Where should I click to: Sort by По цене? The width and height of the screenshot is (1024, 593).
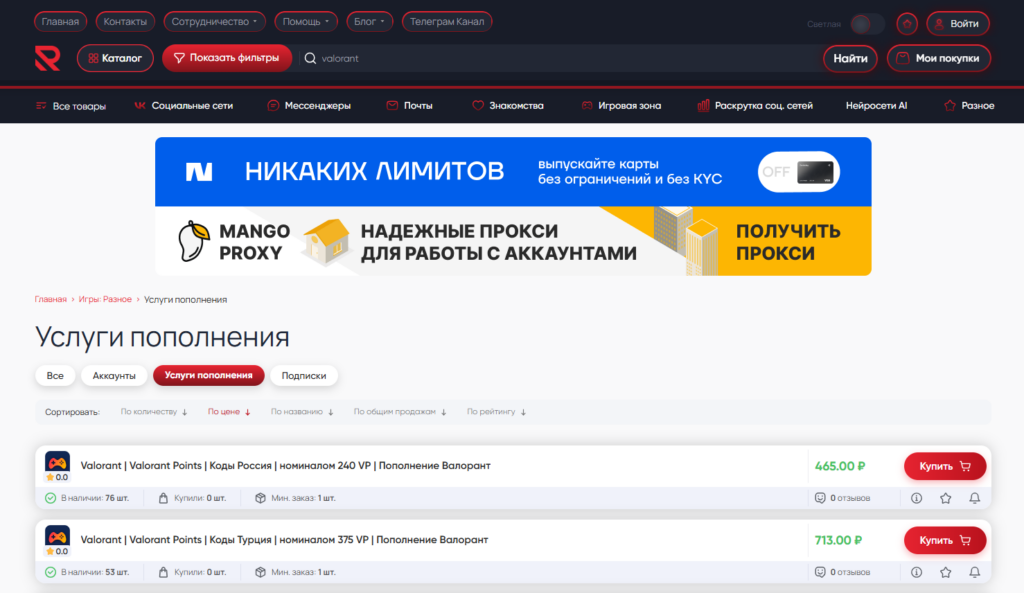coord(229,412)
